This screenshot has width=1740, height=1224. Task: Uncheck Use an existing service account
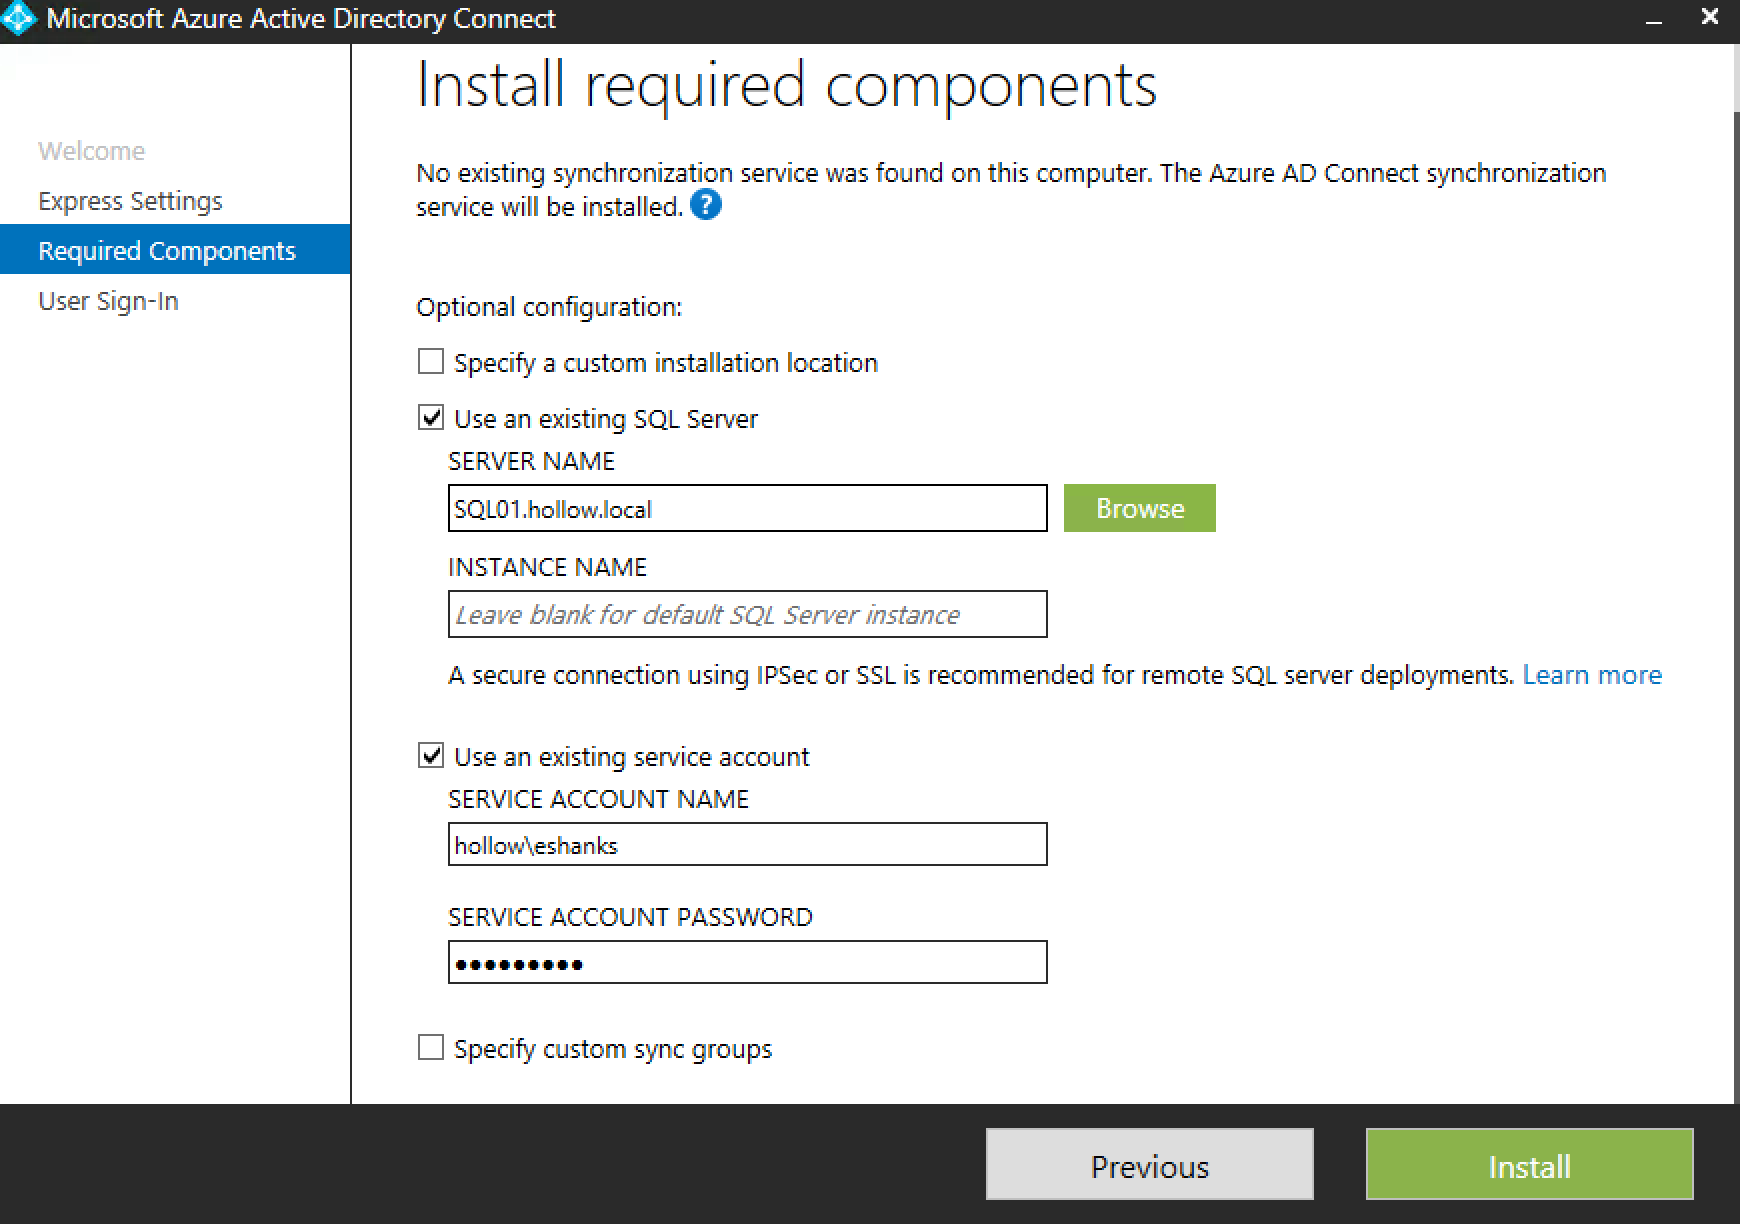coord(431,756)
